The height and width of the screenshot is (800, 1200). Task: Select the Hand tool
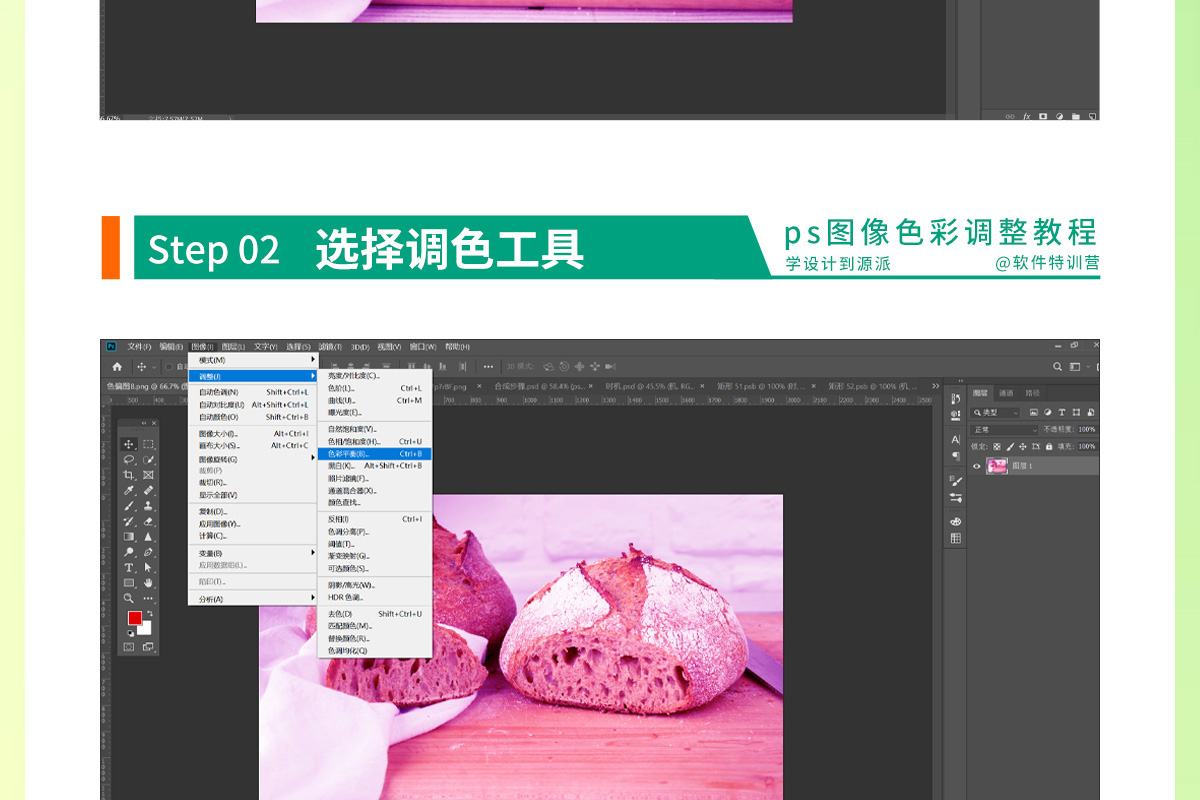point(148,582)
